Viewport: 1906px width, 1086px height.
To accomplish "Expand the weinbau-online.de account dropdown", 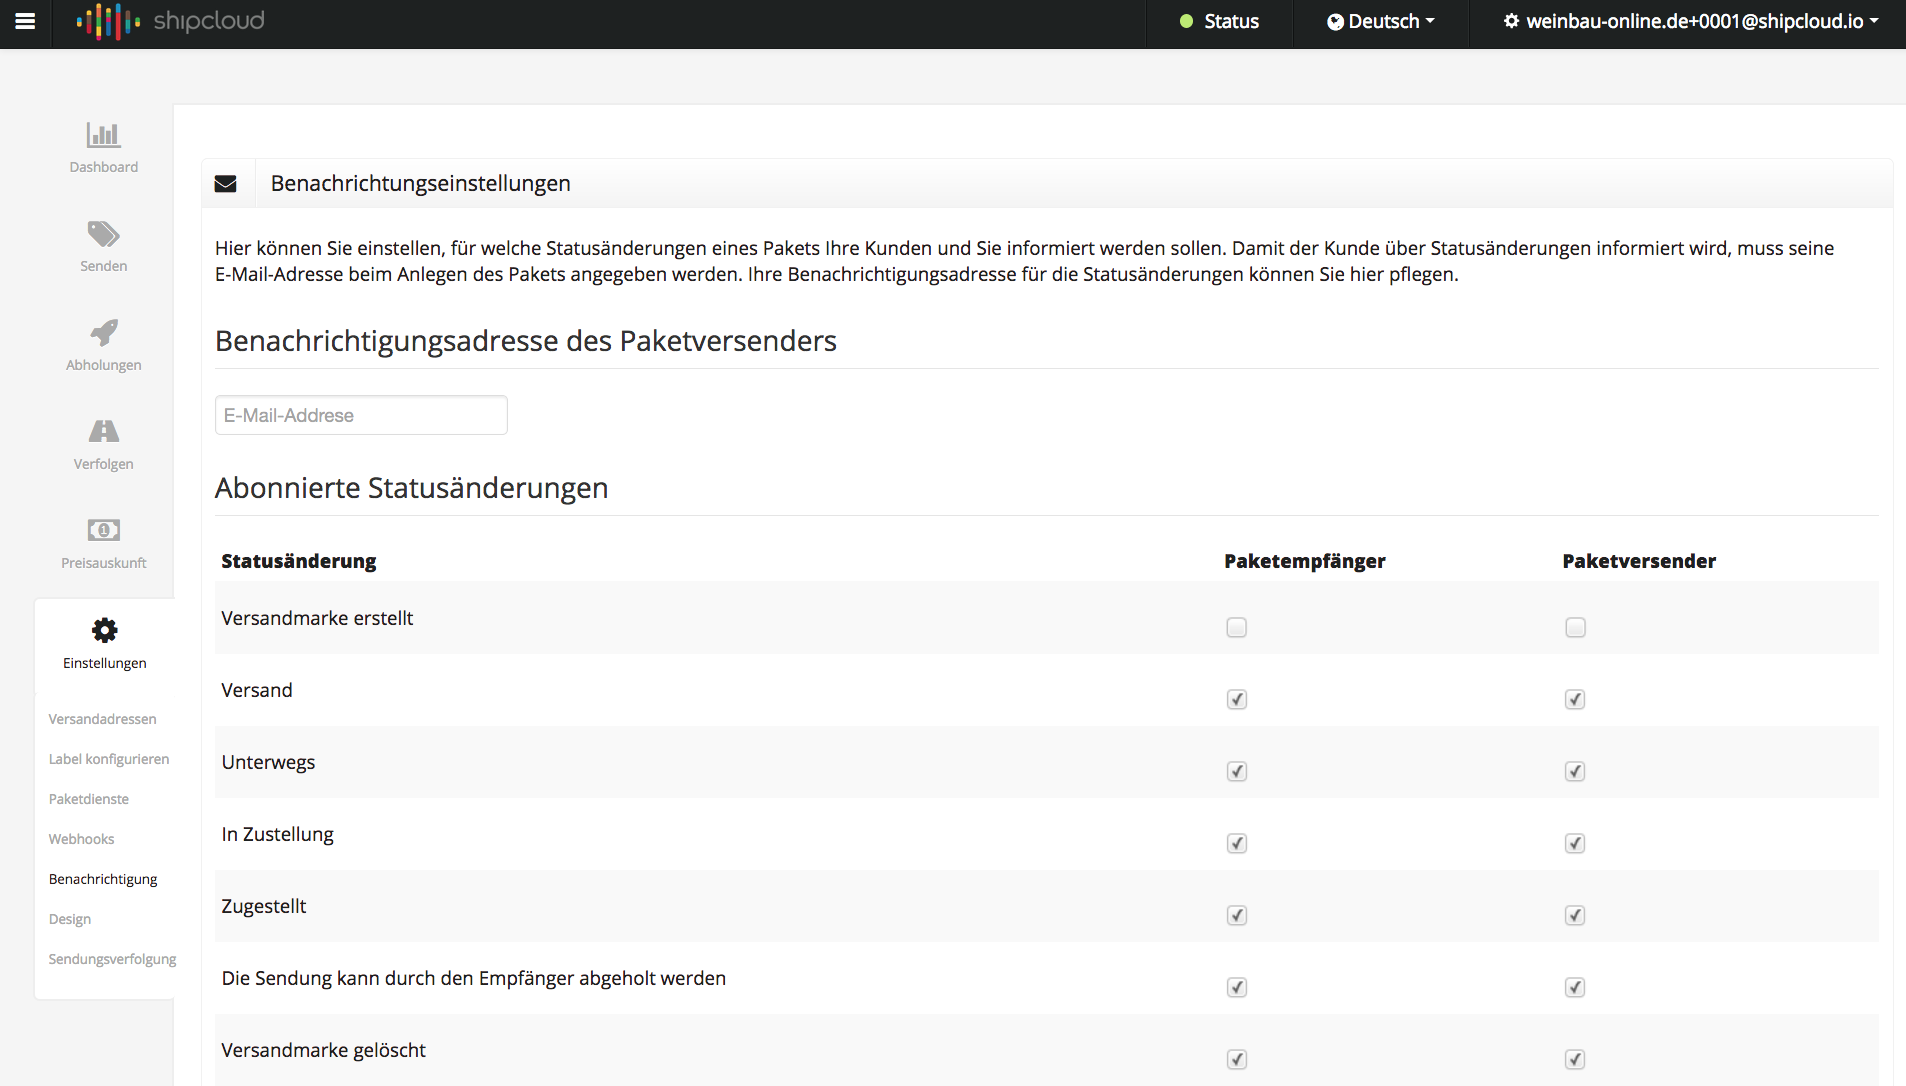I will point(1691,21).
